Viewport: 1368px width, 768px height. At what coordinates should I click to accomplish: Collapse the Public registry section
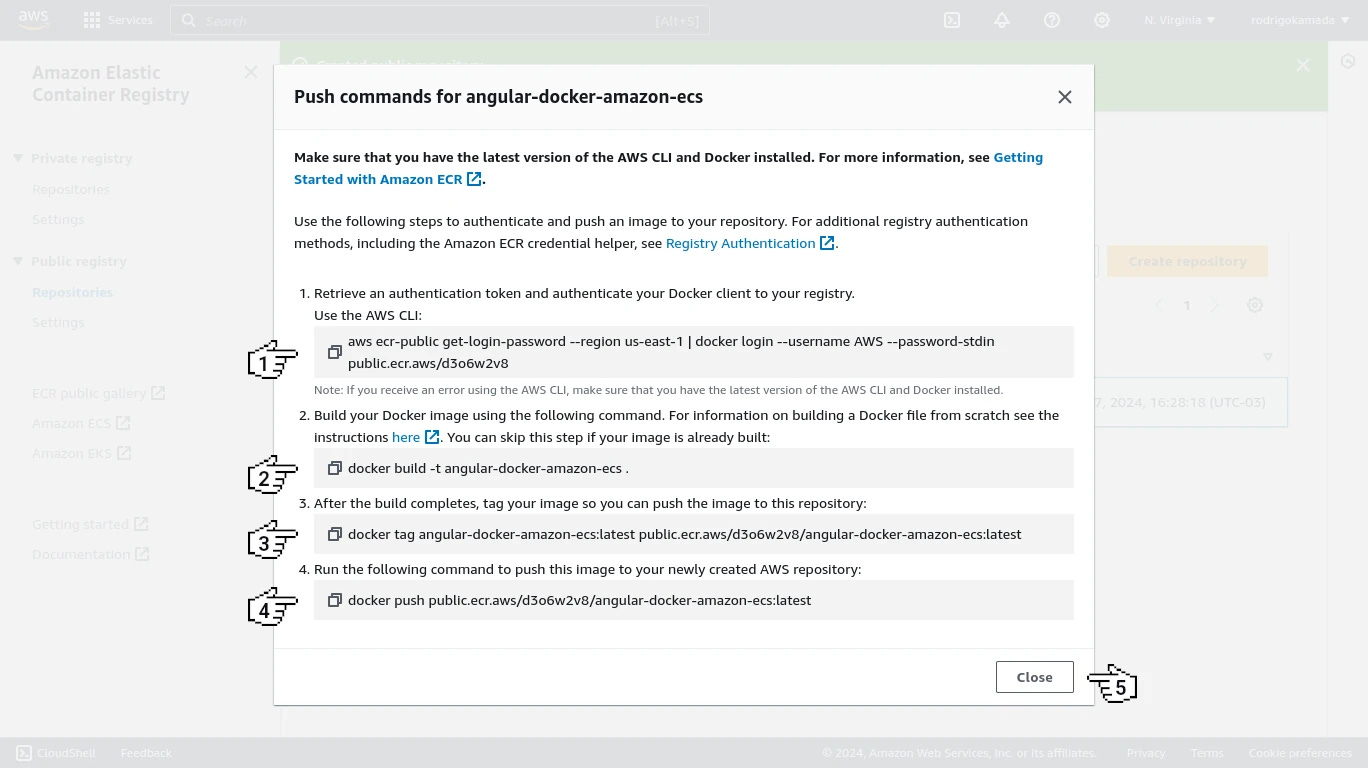point(18,261)
